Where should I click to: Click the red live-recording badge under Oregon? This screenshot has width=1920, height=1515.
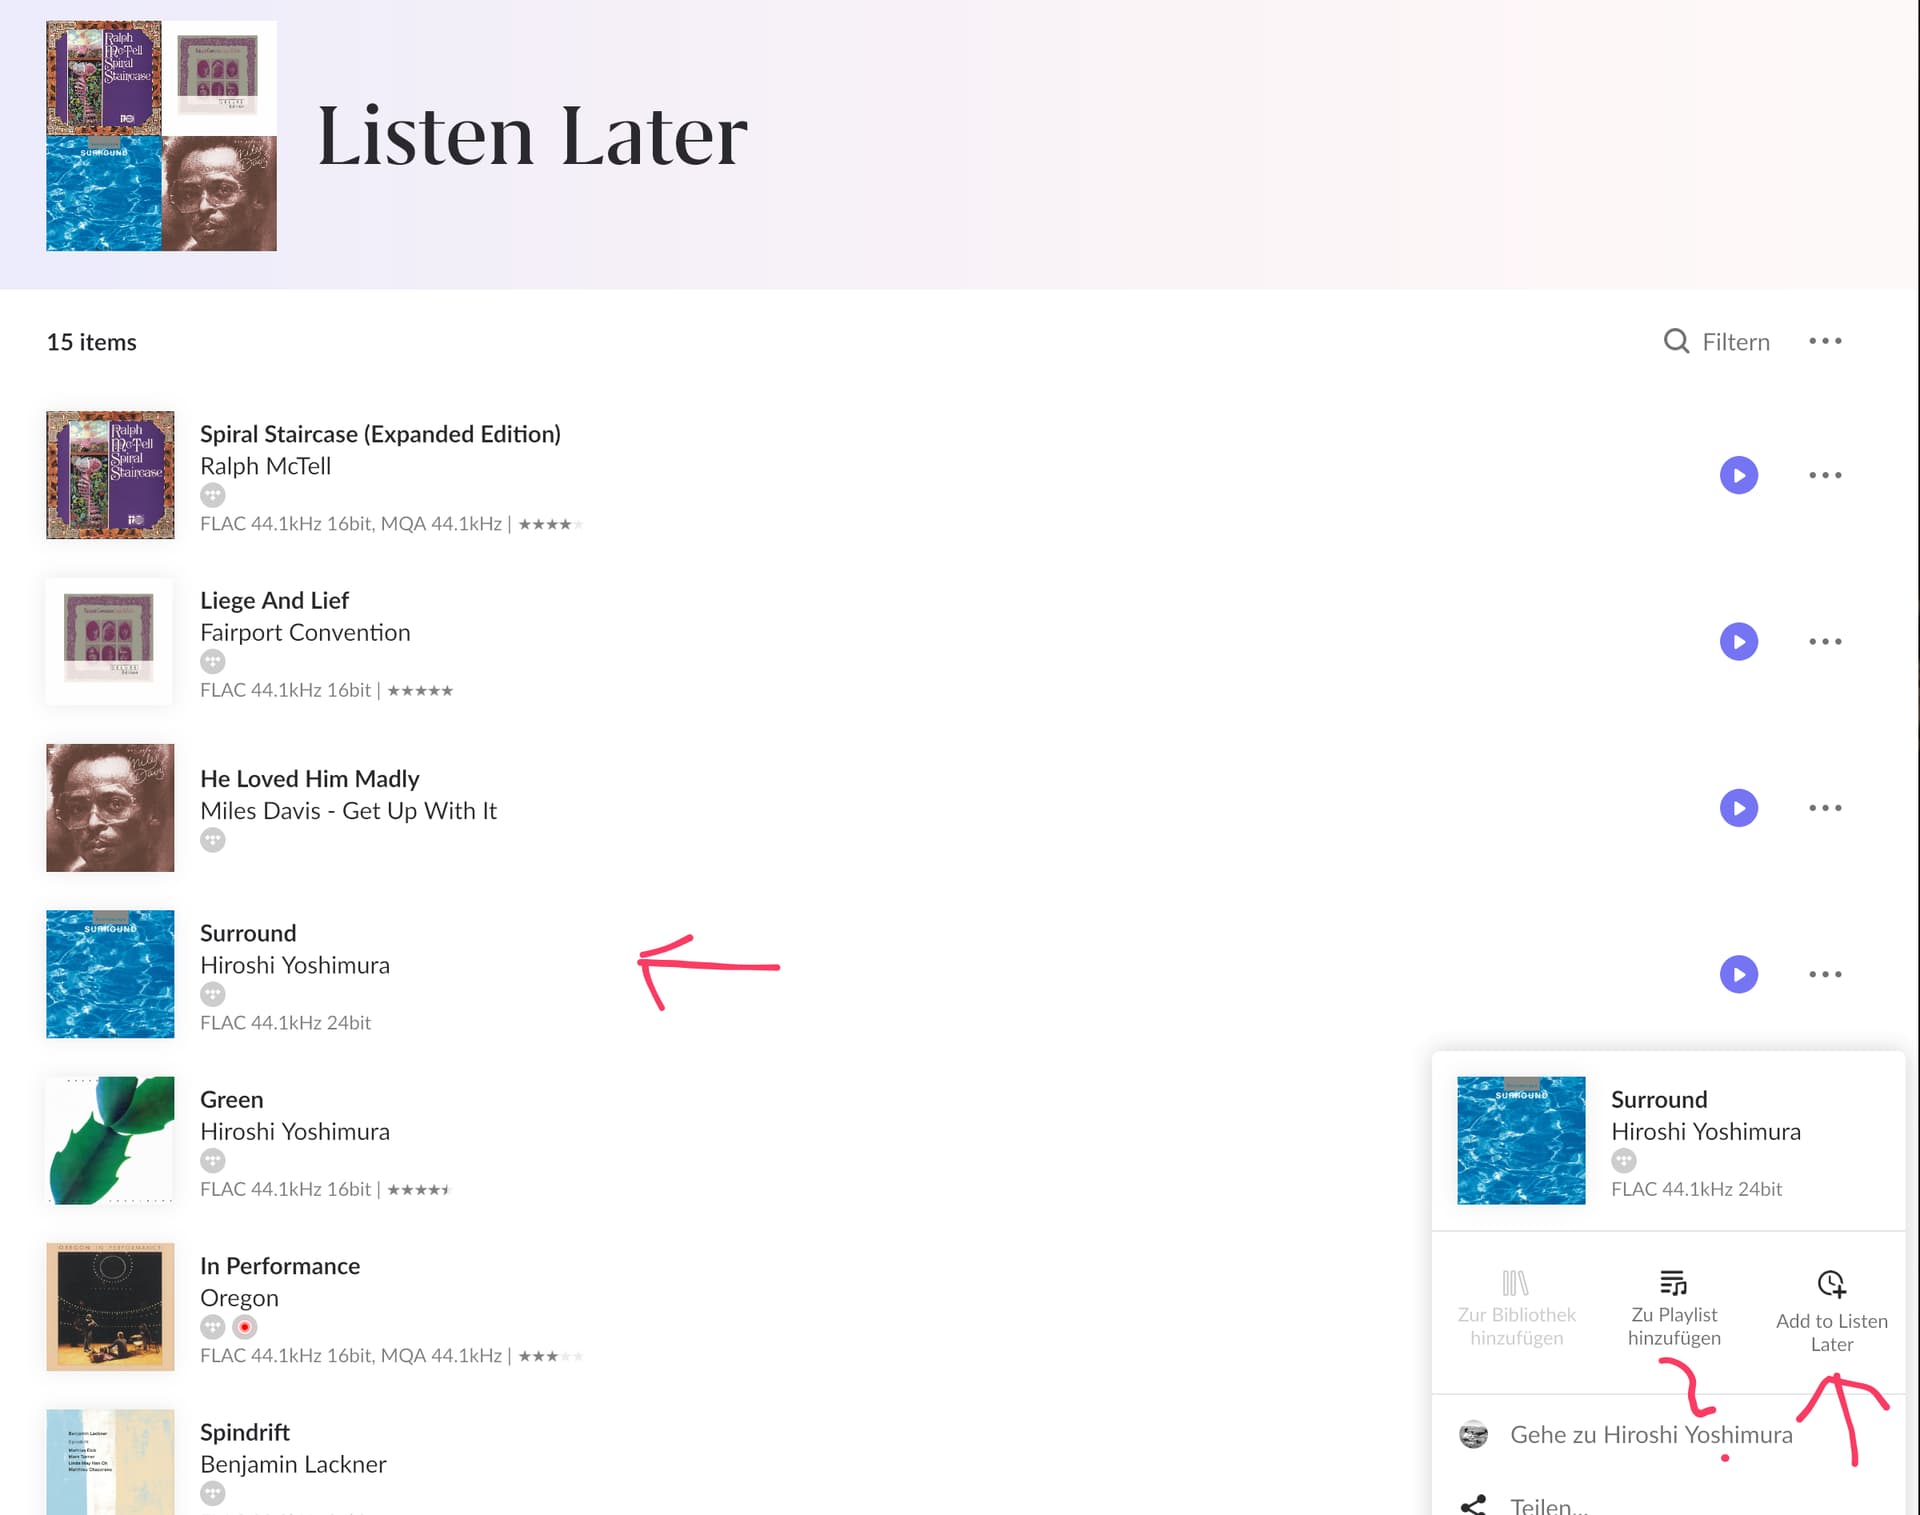(245, 1327)
